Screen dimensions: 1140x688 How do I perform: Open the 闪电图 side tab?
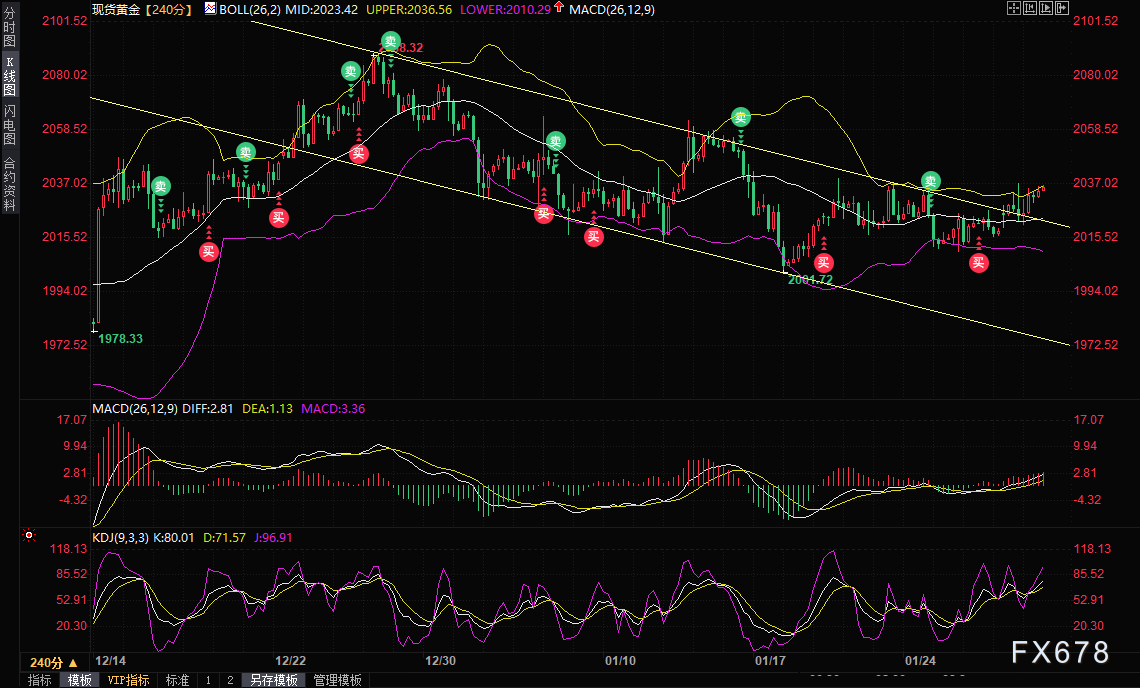point(9,125)
